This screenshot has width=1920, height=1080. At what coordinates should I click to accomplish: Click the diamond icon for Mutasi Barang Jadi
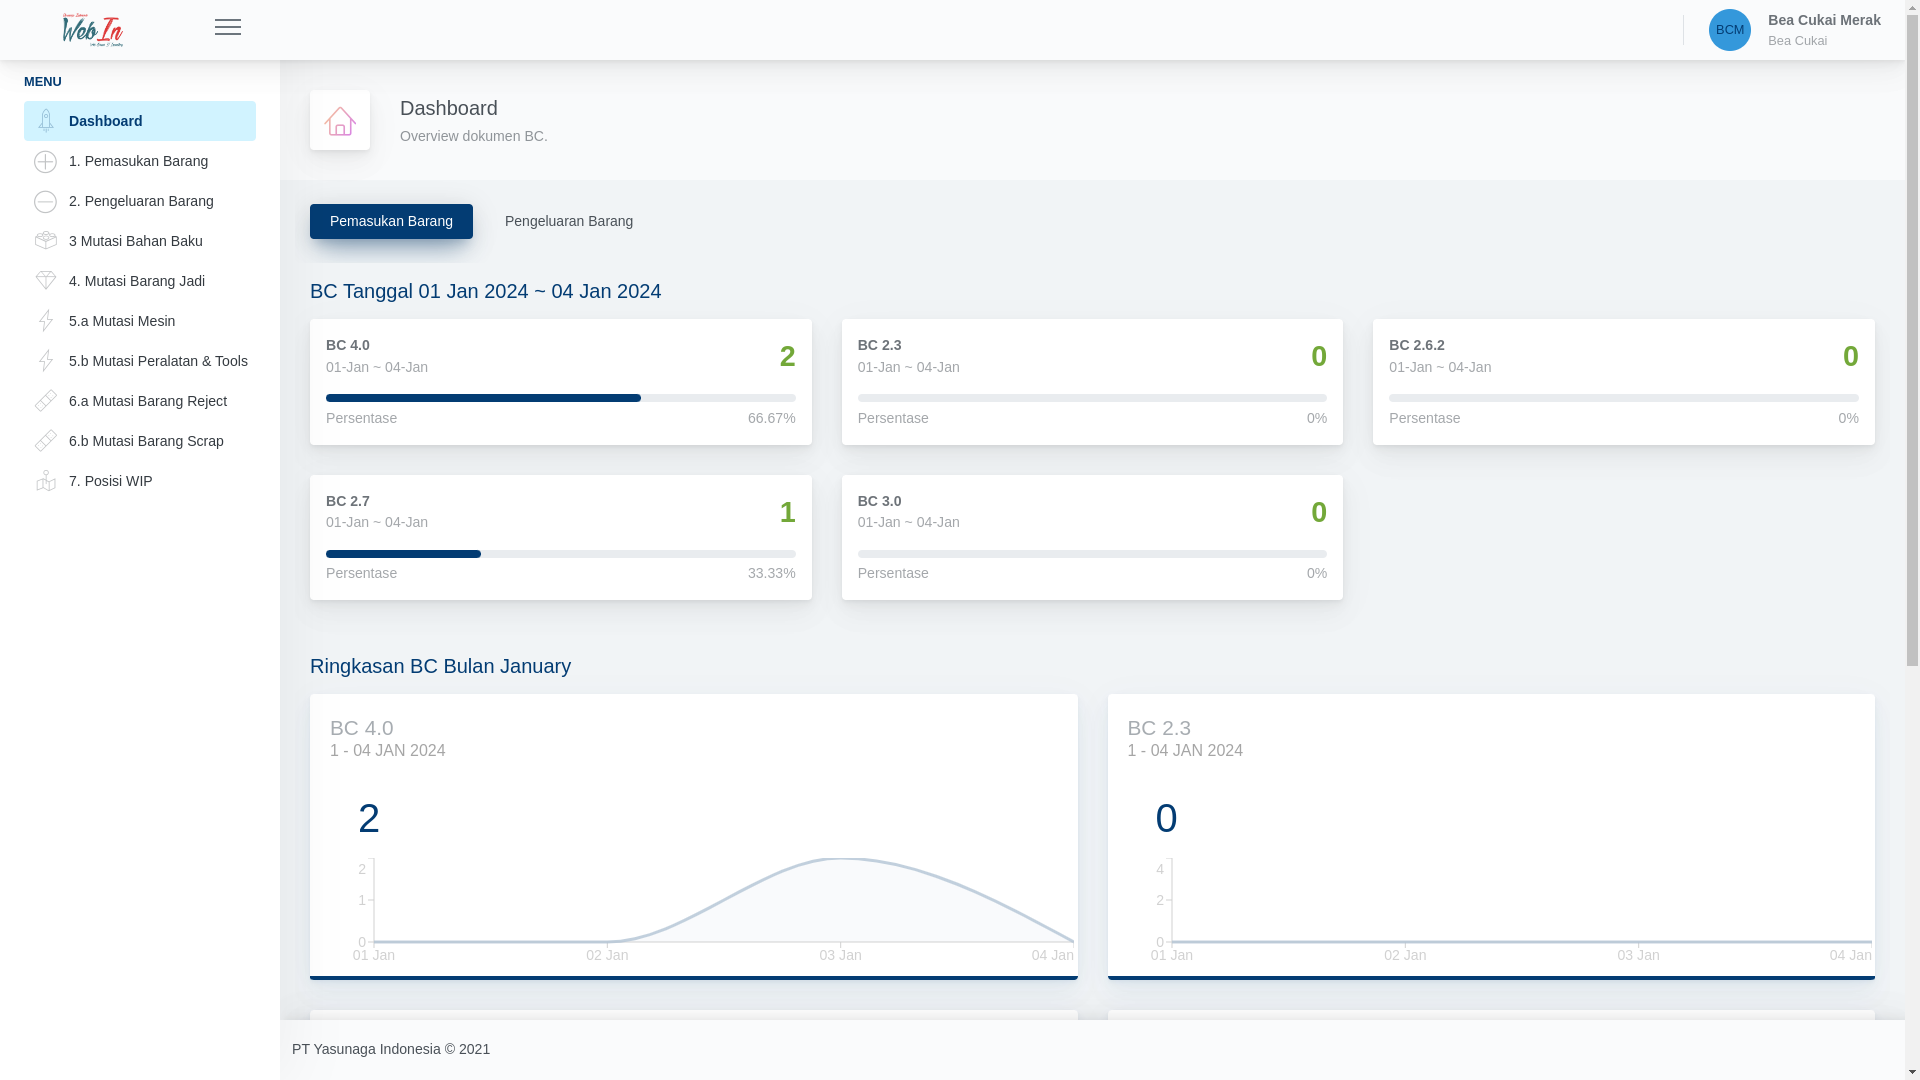coord(45,281)
